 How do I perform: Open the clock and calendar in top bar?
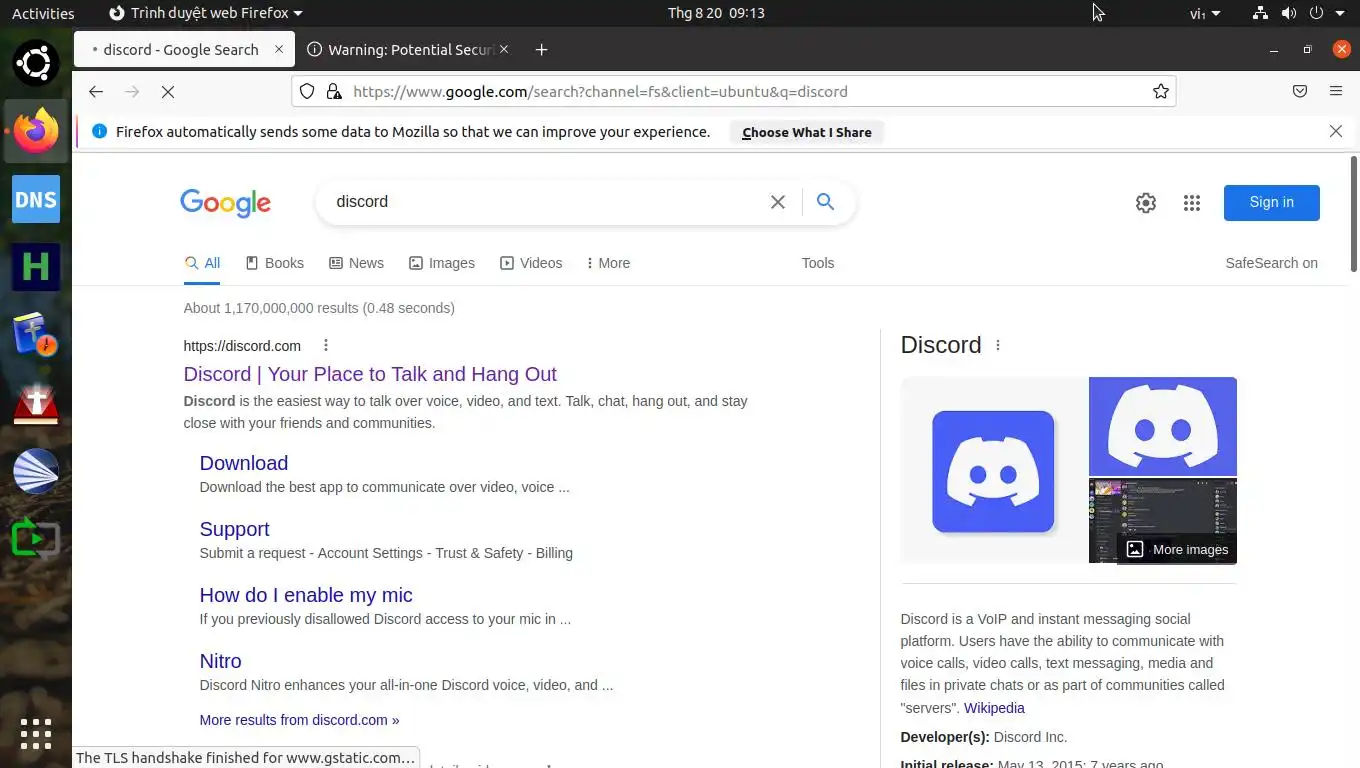coord(716,13)
